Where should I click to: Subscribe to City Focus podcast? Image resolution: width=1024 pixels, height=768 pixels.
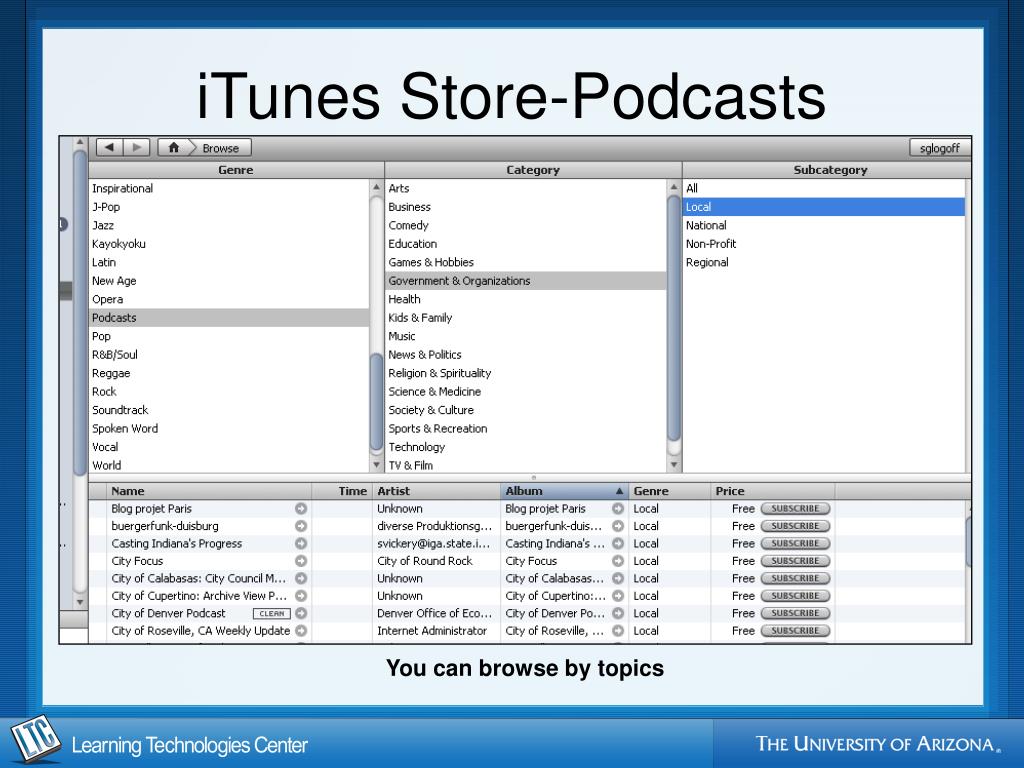tap(795, 561)
